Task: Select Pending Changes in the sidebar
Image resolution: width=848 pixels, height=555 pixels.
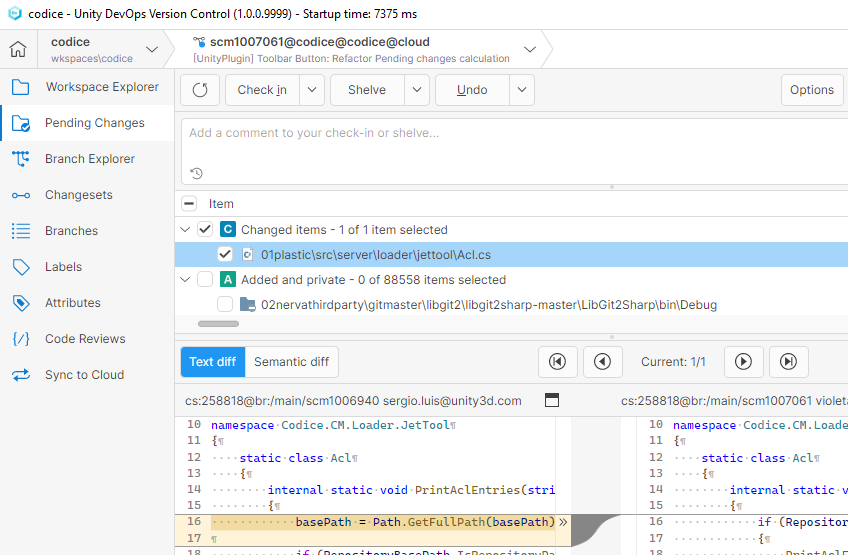Action: tap(87, 123)
